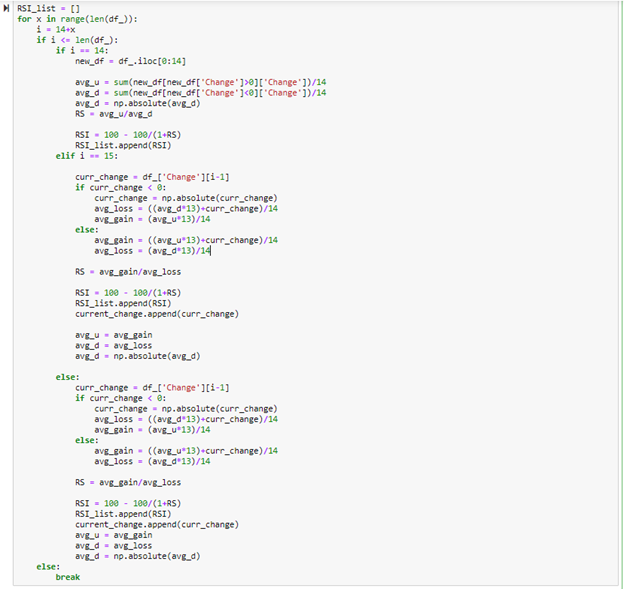624x589 pixels.
Task: Click the 'break' keyword at the bottom
Action: (x=67, y=577)
